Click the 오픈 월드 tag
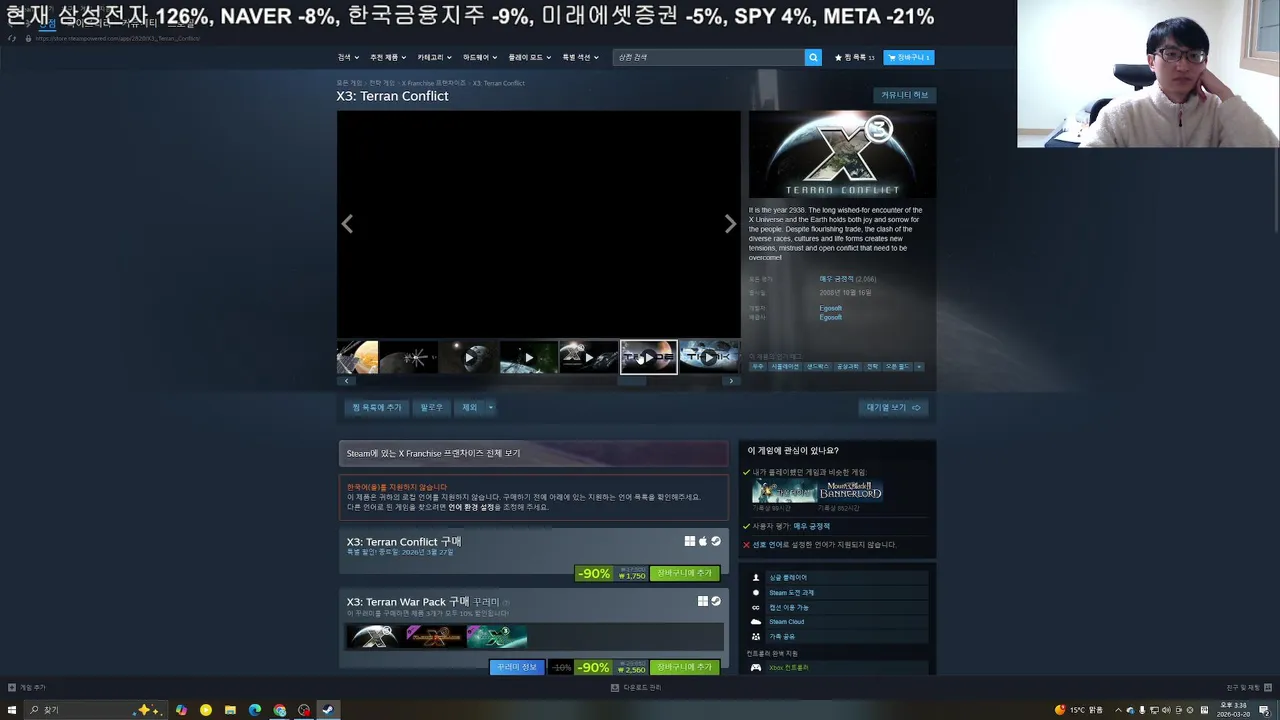1280x720 pixels. point(897,367)
